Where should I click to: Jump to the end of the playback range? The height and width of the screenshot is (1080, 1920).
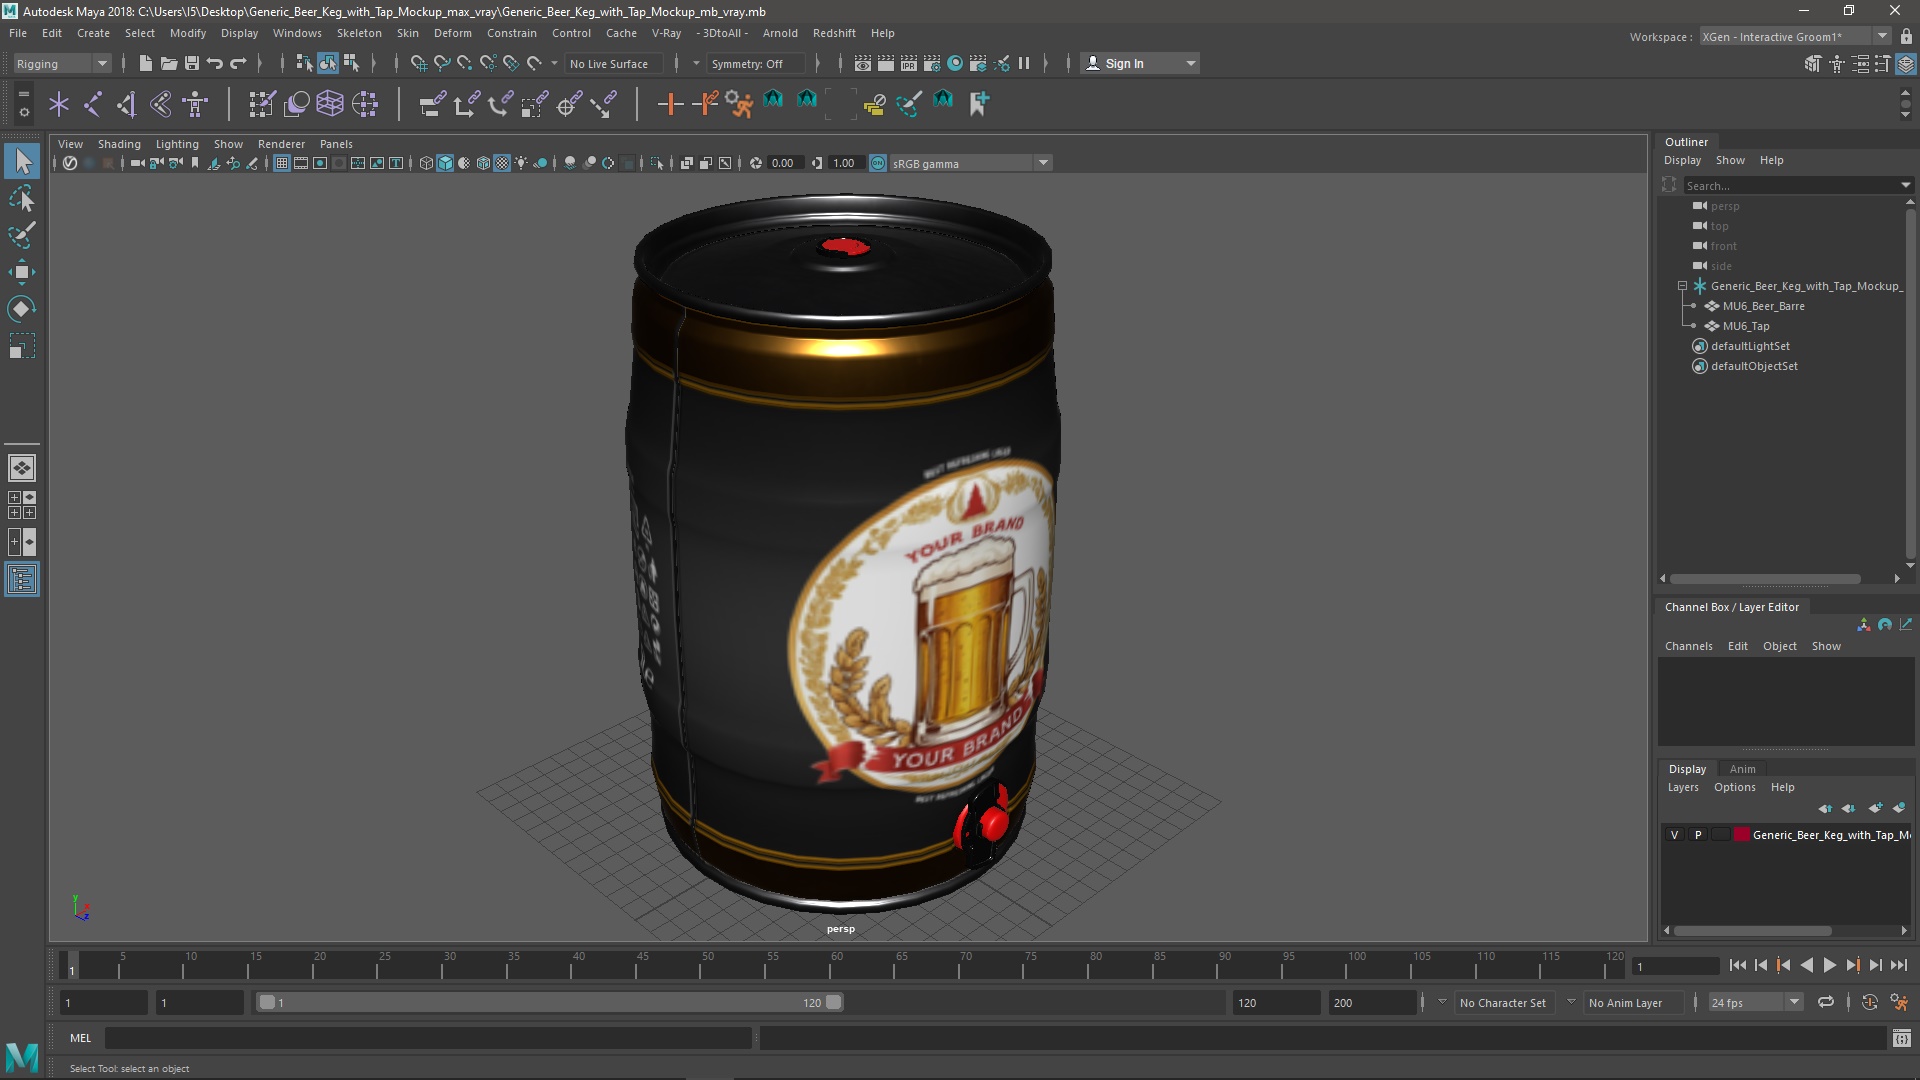1898,965
